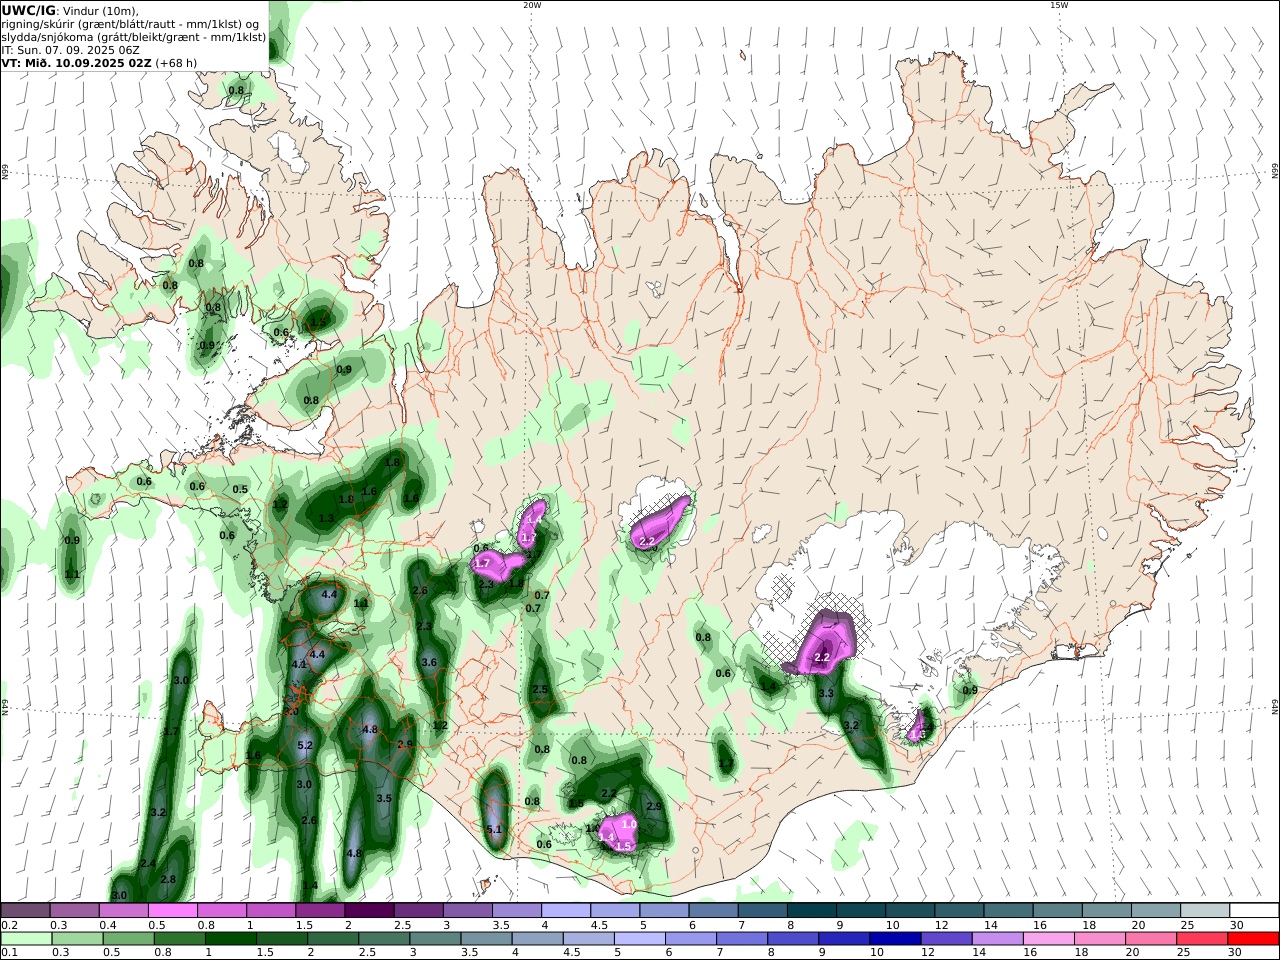1280x960 pixels.
Task: Select the darkest green rain swatch between 1 and 1.5
Action: (230, 938)
